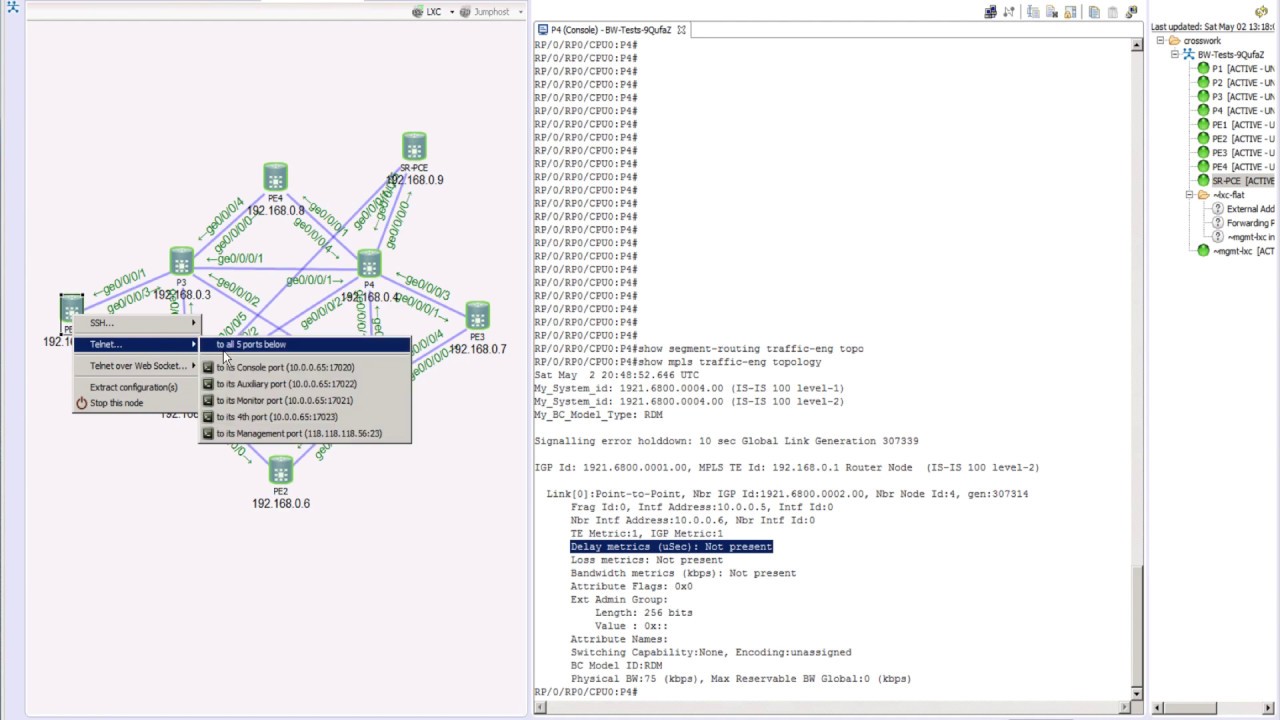This screenshot has width=1280, height=720.
Task: Click the LXC toolbar icon
Action: pos(418,12)
